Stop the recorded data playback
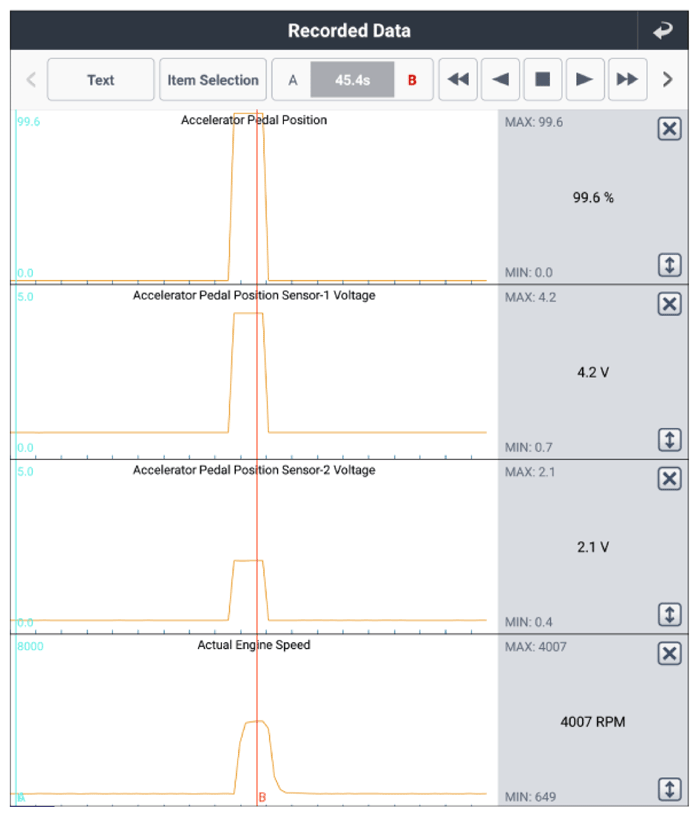699x816 pixels. tap(543, 80)
